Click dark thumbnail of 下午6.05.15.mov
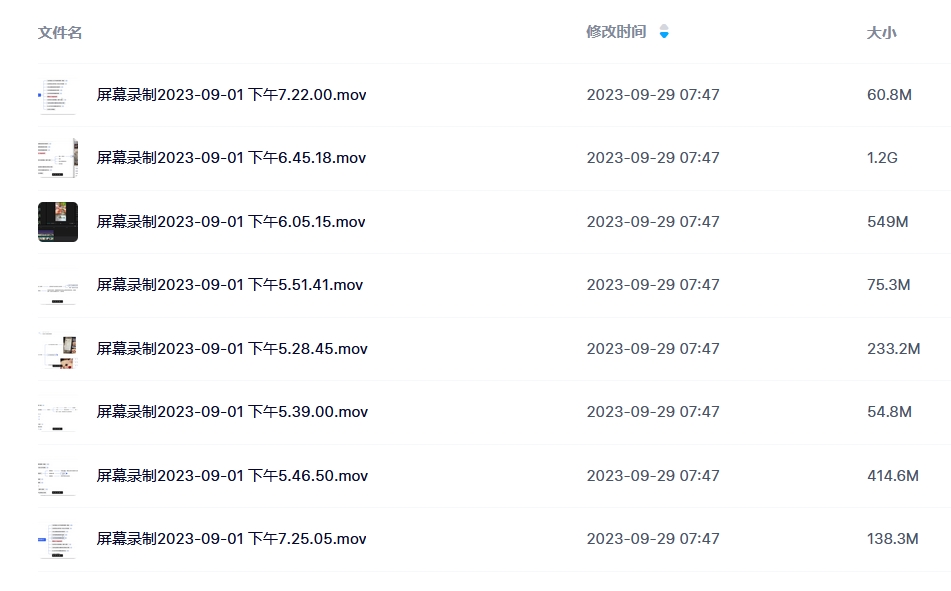The width and height of the screenshot is (951, 591). [58, 222]
